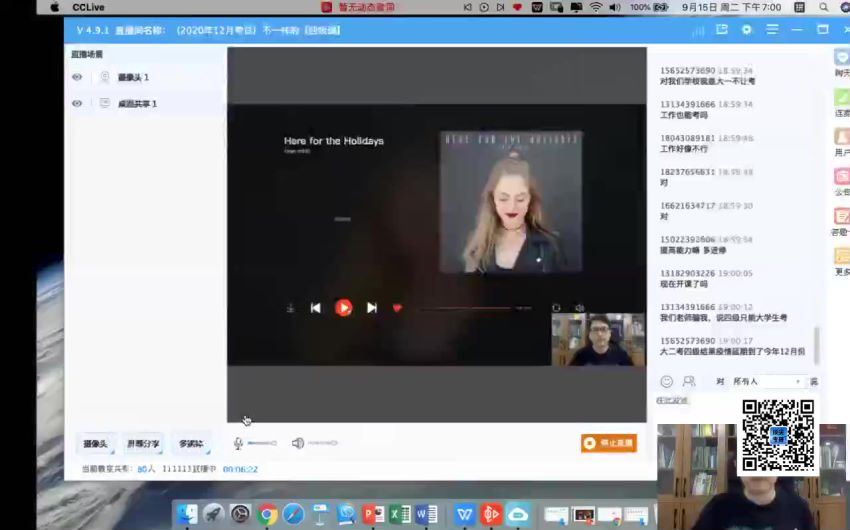Open PowerPoint from the Dock
This screenshot has height=530, width=850.
point(373,514)
